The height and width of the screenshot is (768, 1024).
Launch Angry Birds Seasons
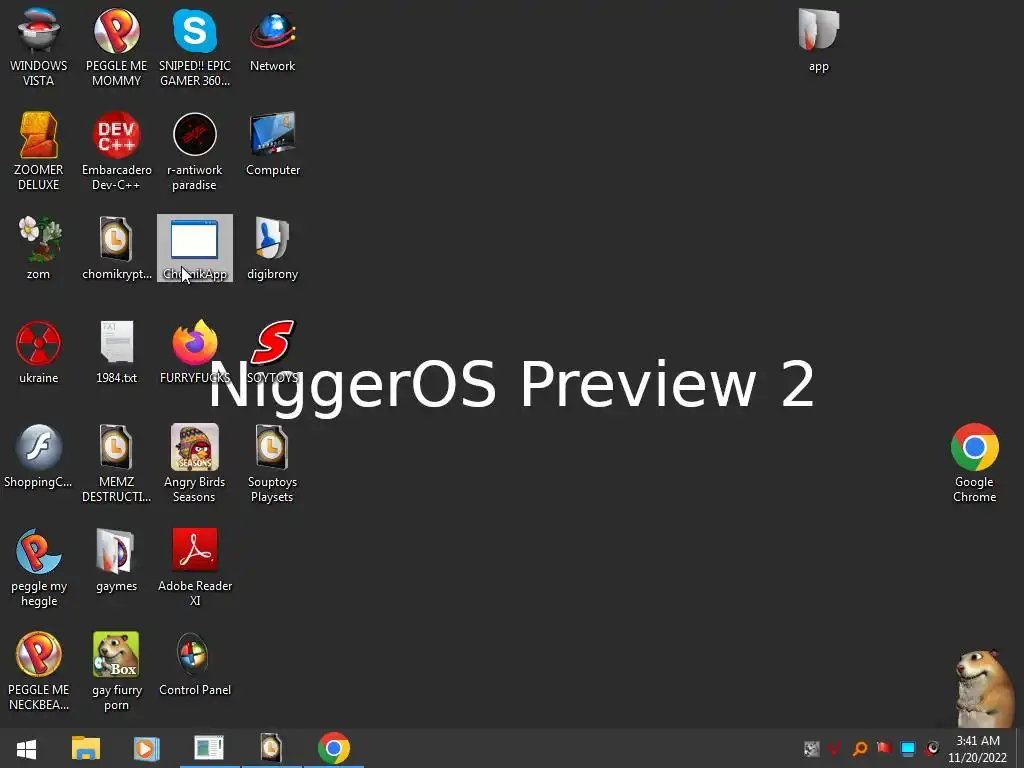point(195,463)
